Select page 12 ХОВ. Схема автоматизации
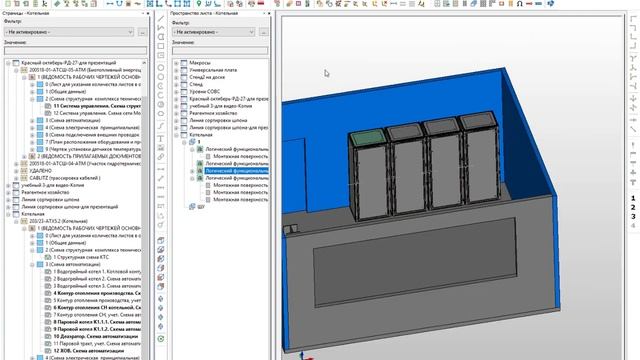This screenshot has height=360, width=640. (89, 351)
